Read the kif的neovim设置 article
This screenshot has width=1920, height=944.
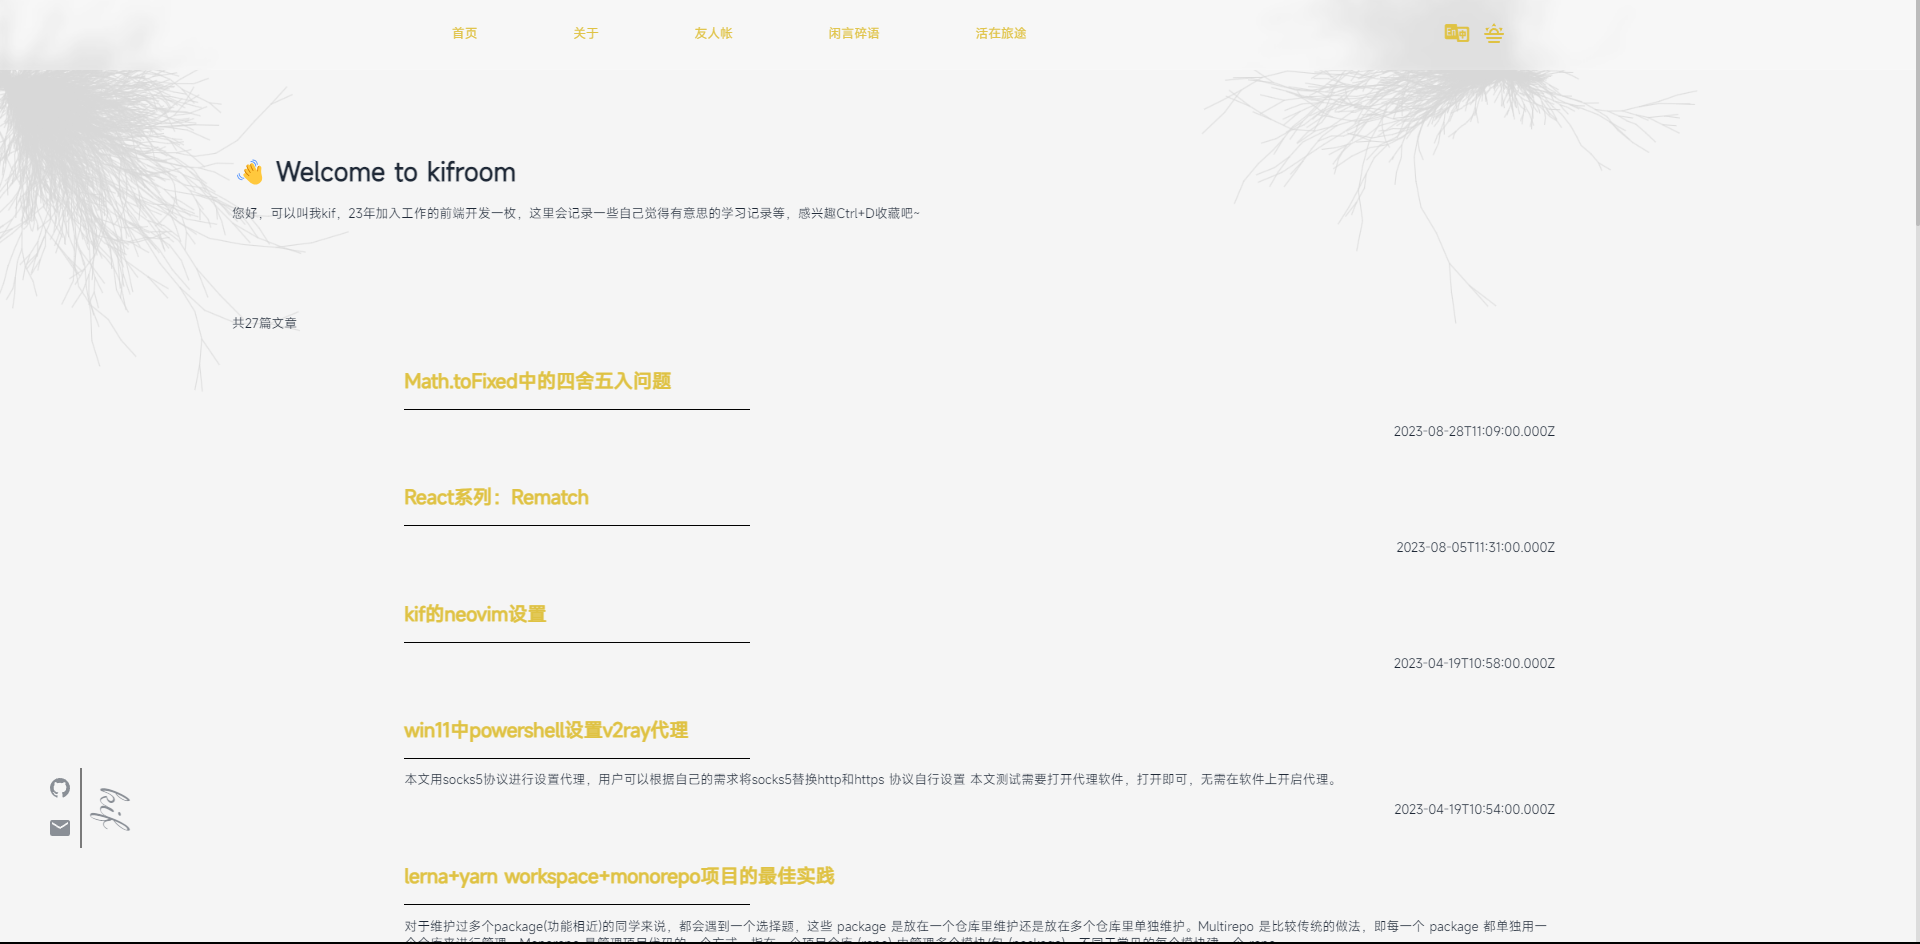pos(475,614)
